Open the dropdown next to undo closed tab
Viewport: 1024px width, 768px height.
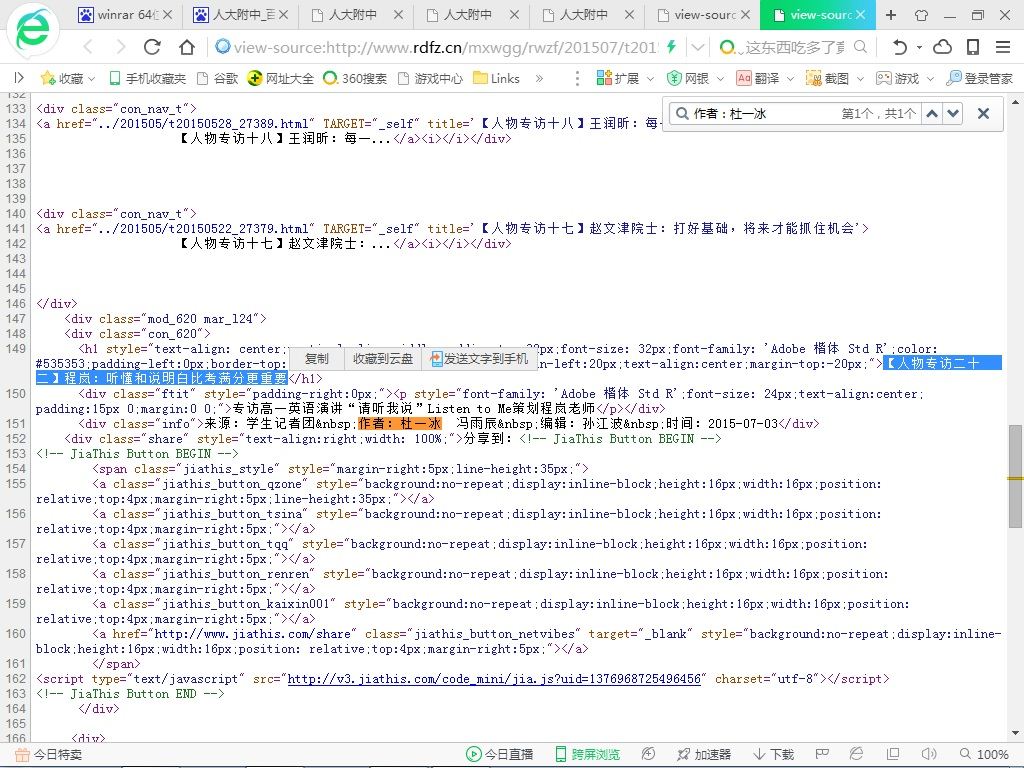coord(920,47)
